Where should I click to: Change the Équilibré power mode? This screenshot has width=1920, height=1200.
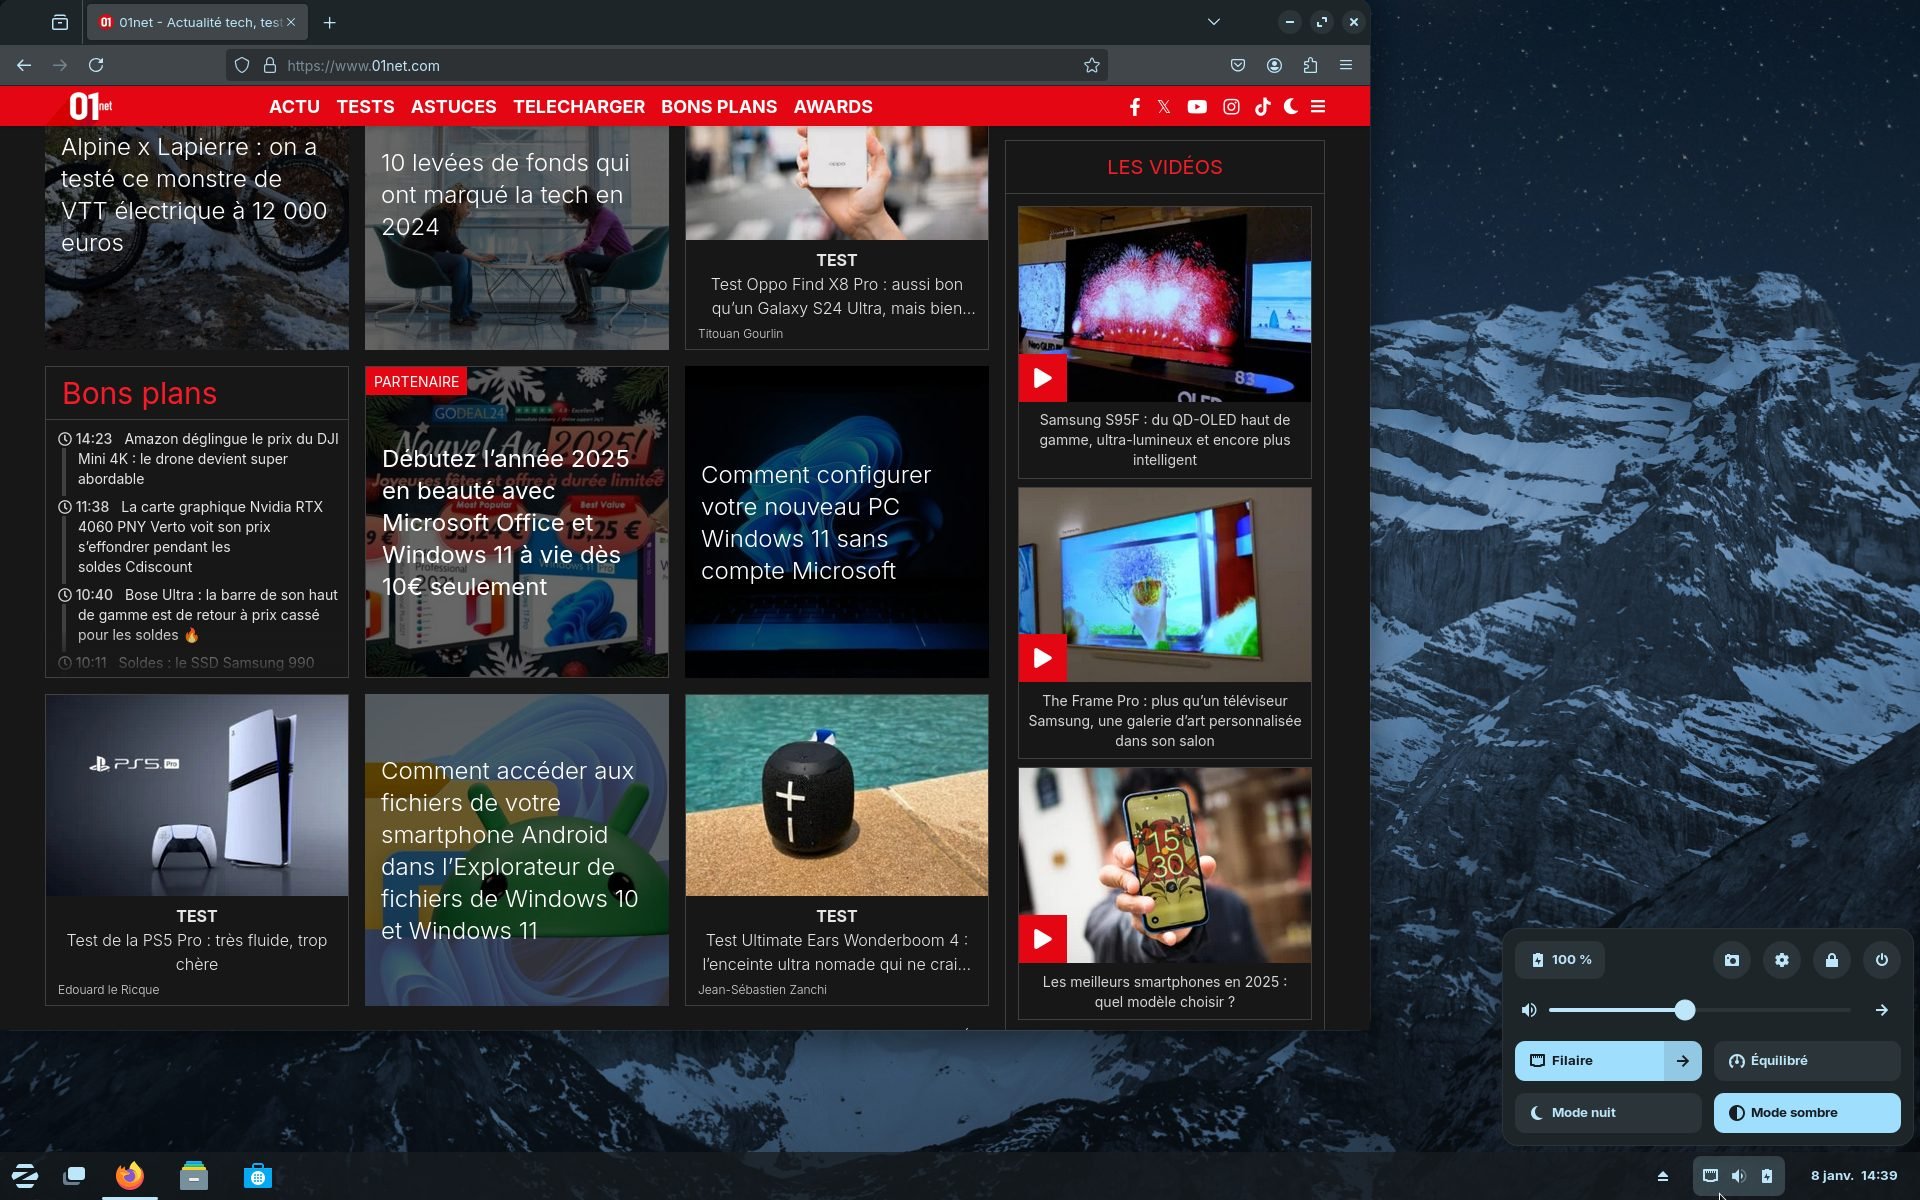pos(1807,1061)
